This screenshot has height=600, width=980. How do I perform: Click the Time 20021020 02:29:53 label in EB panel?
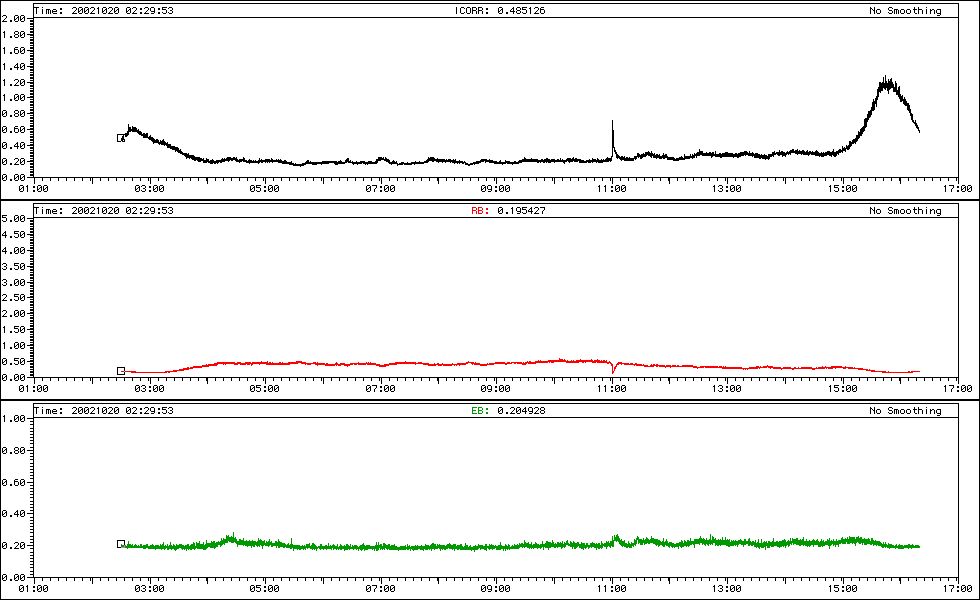104,411
